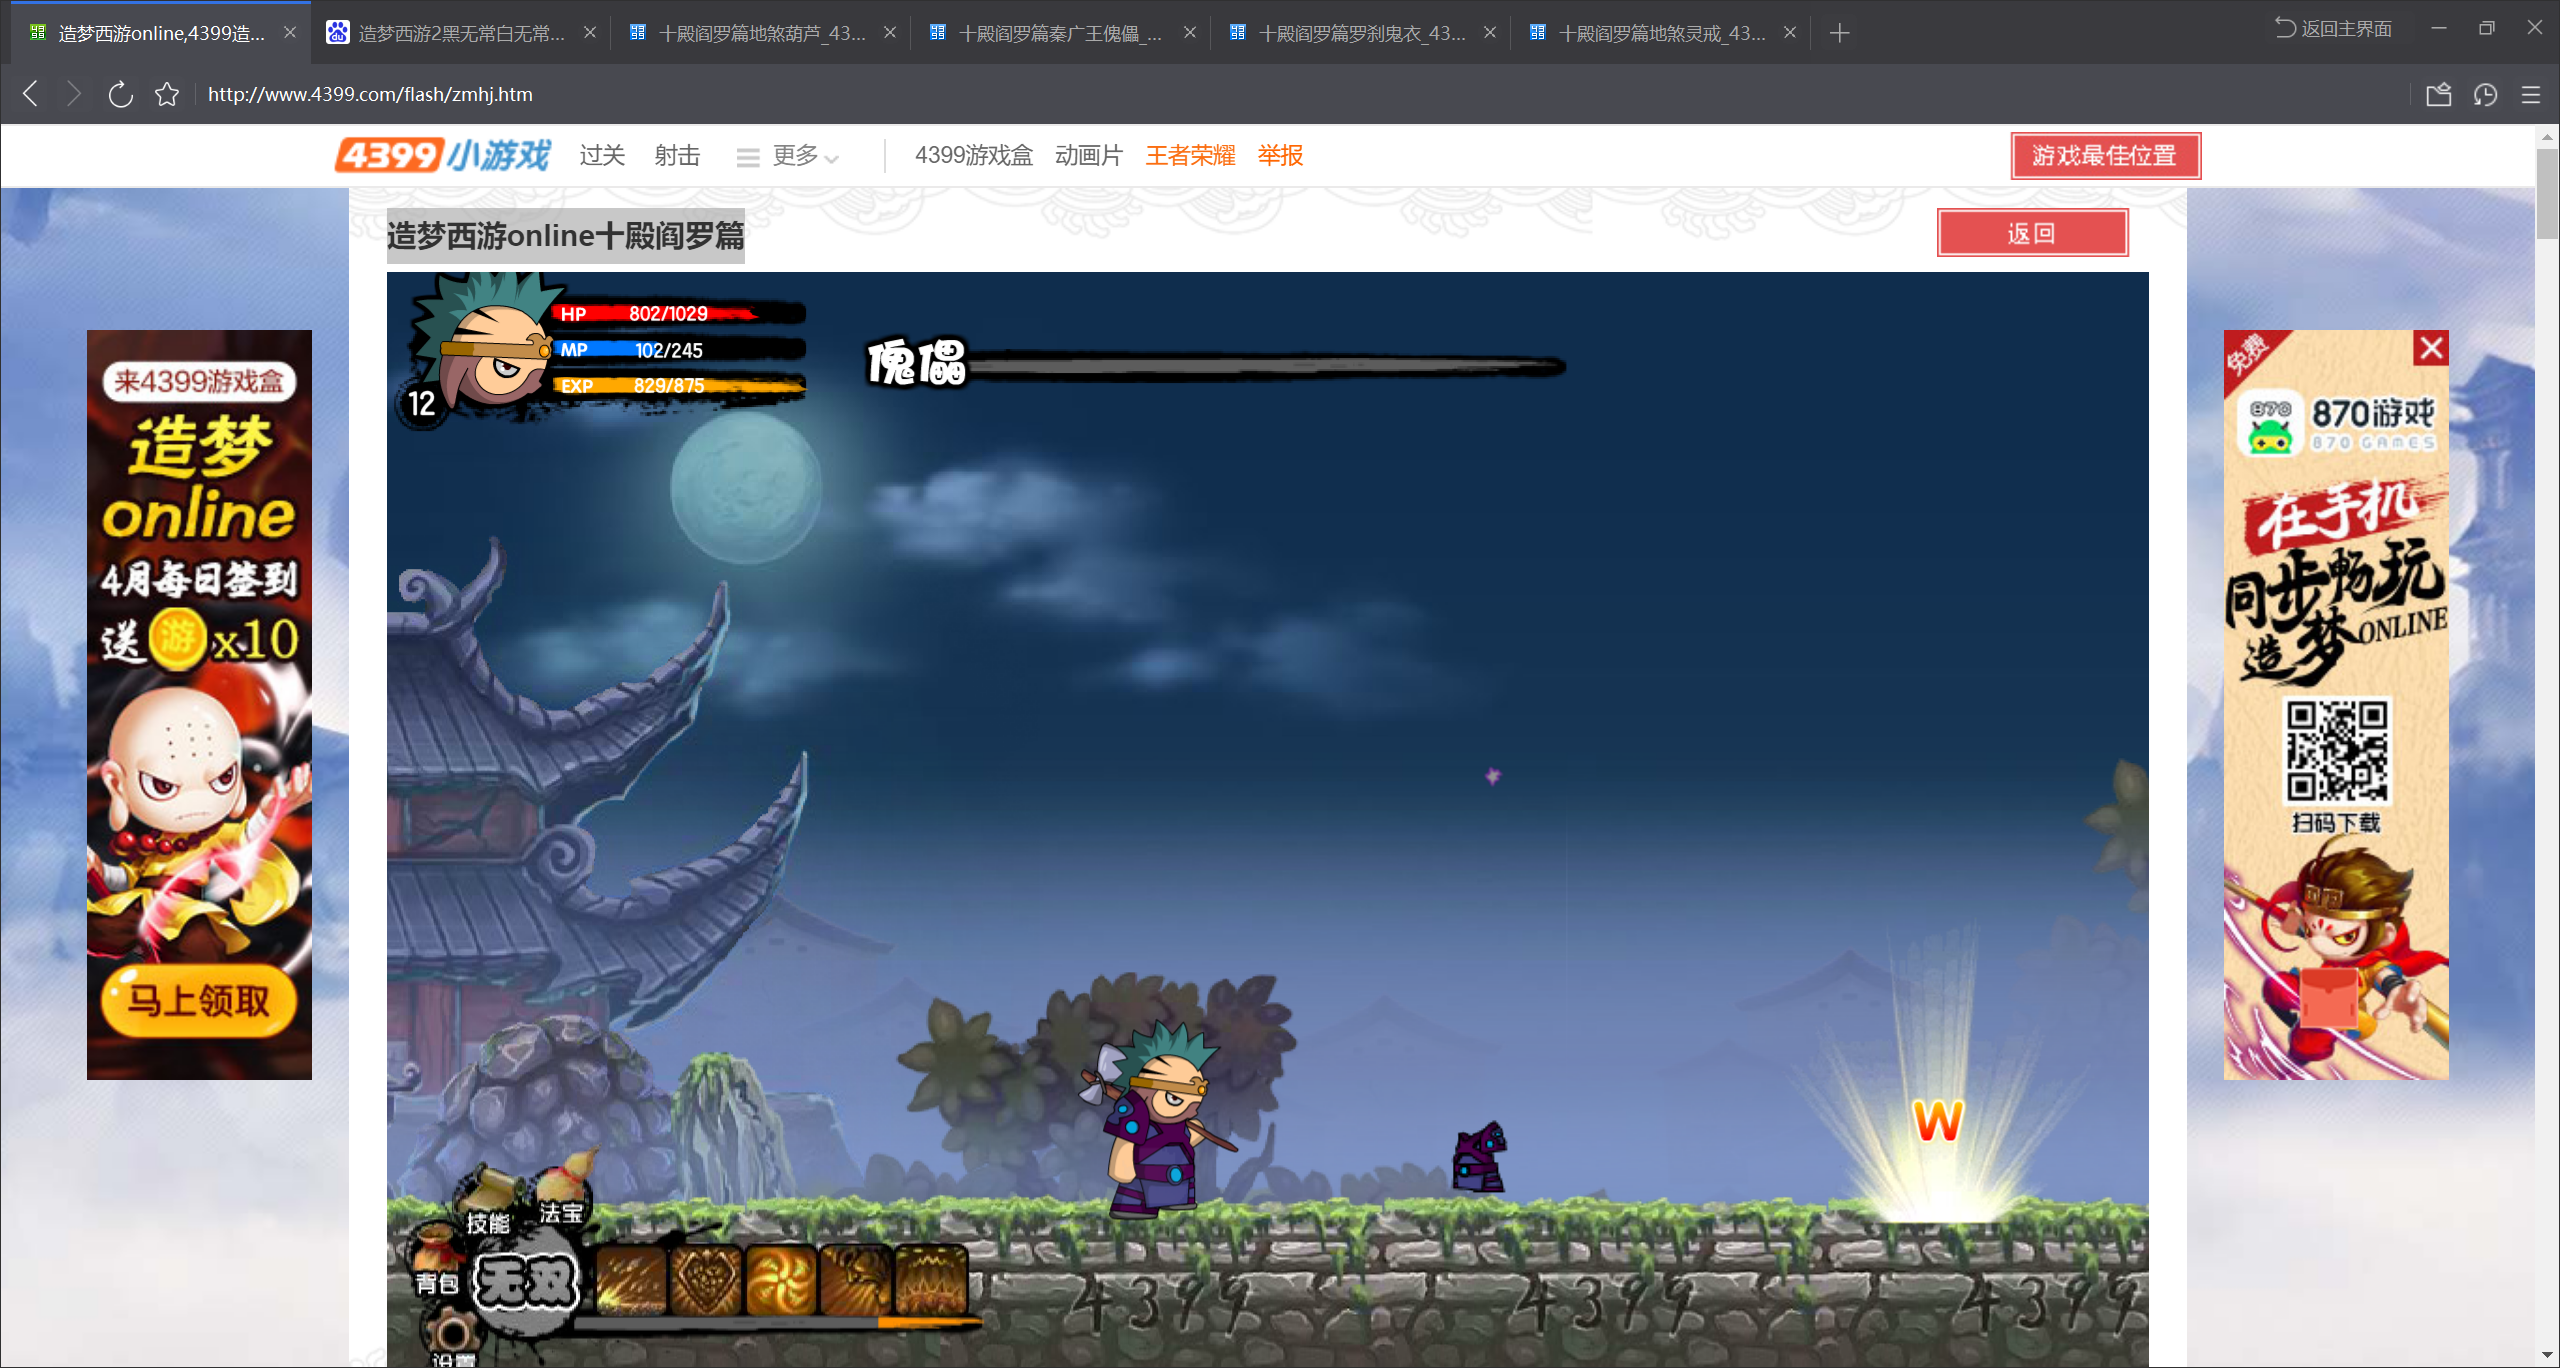
Task: Open the 设置 gear settings icon
Action: point(452,1340)
